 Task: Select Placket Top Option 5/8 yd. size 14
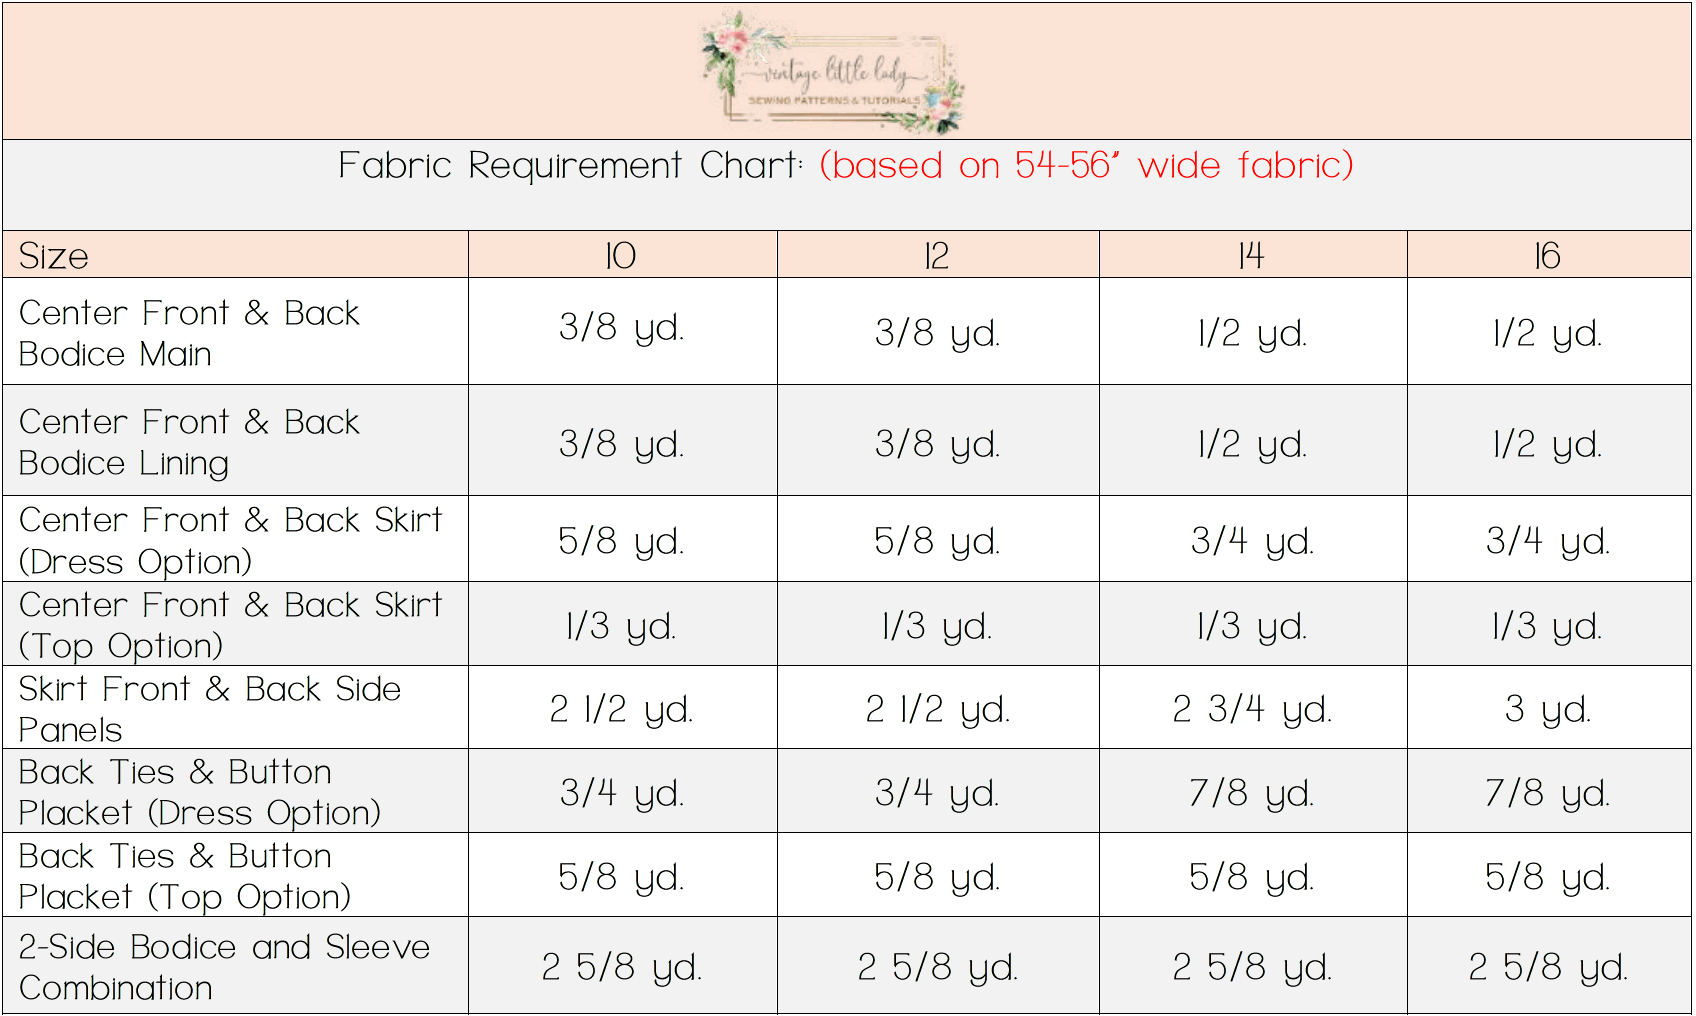click(1252, 877)
